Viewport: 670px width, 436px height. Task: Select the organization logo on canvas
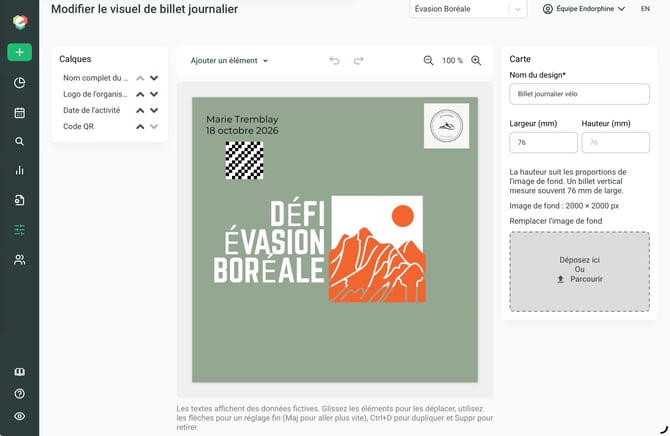pyautogui.click(x=447, y=126)
